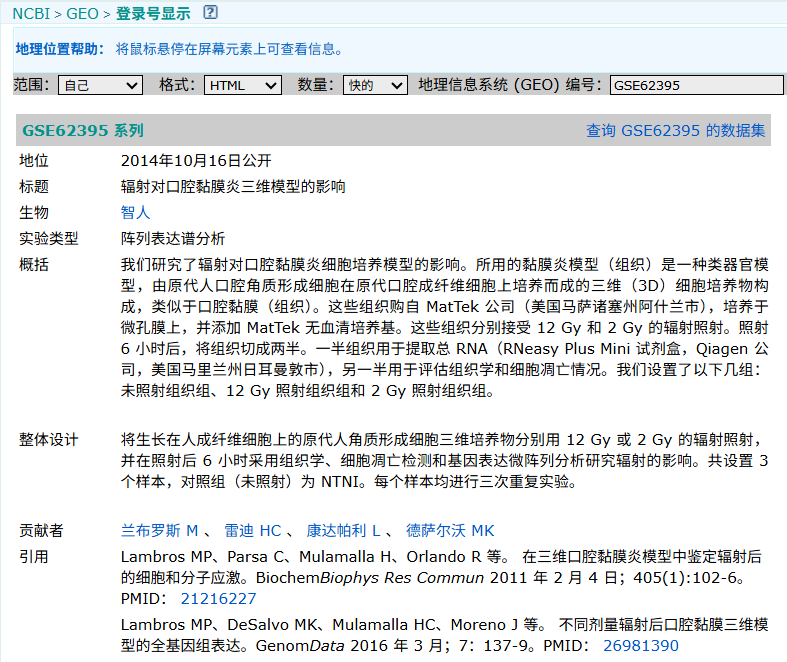Click the GSE62395 系列 heading
Screen dimensions: 787x662
[x=83, y=130]
